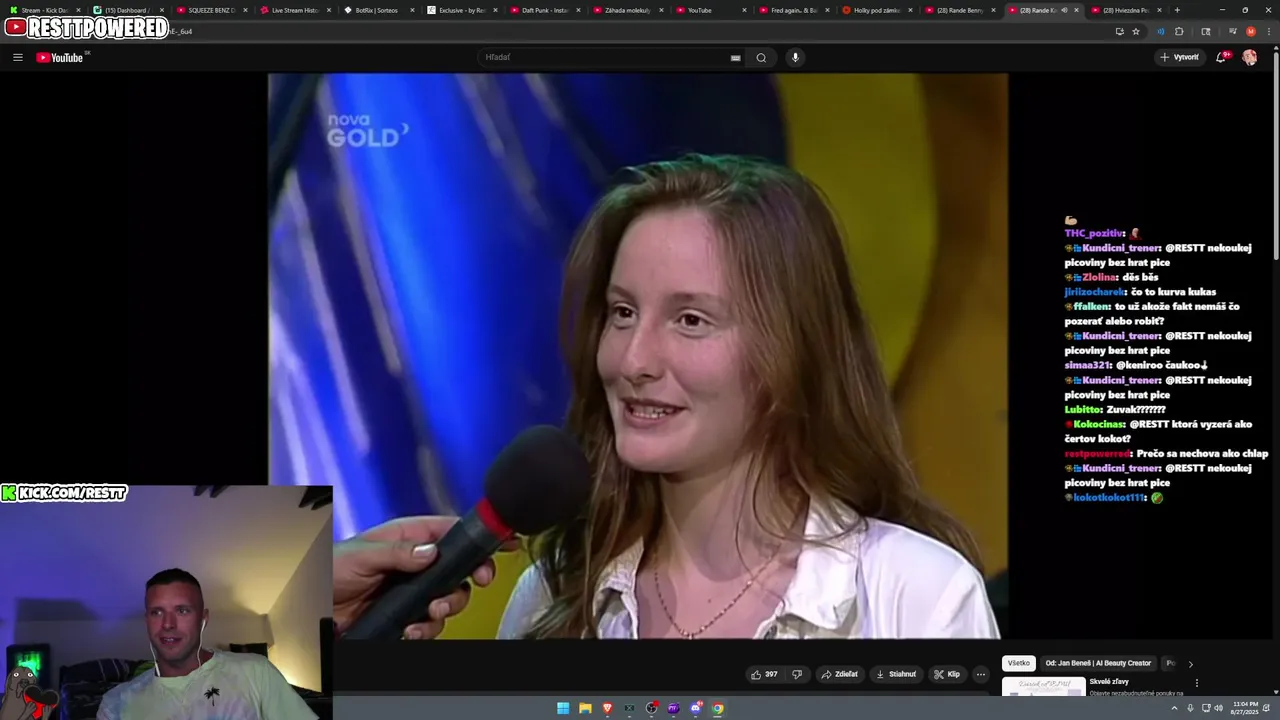1280x720 pixels.
Task: Advance the filter chips with right chevron
Action: pyautogui.click(x=1190, y=664)
